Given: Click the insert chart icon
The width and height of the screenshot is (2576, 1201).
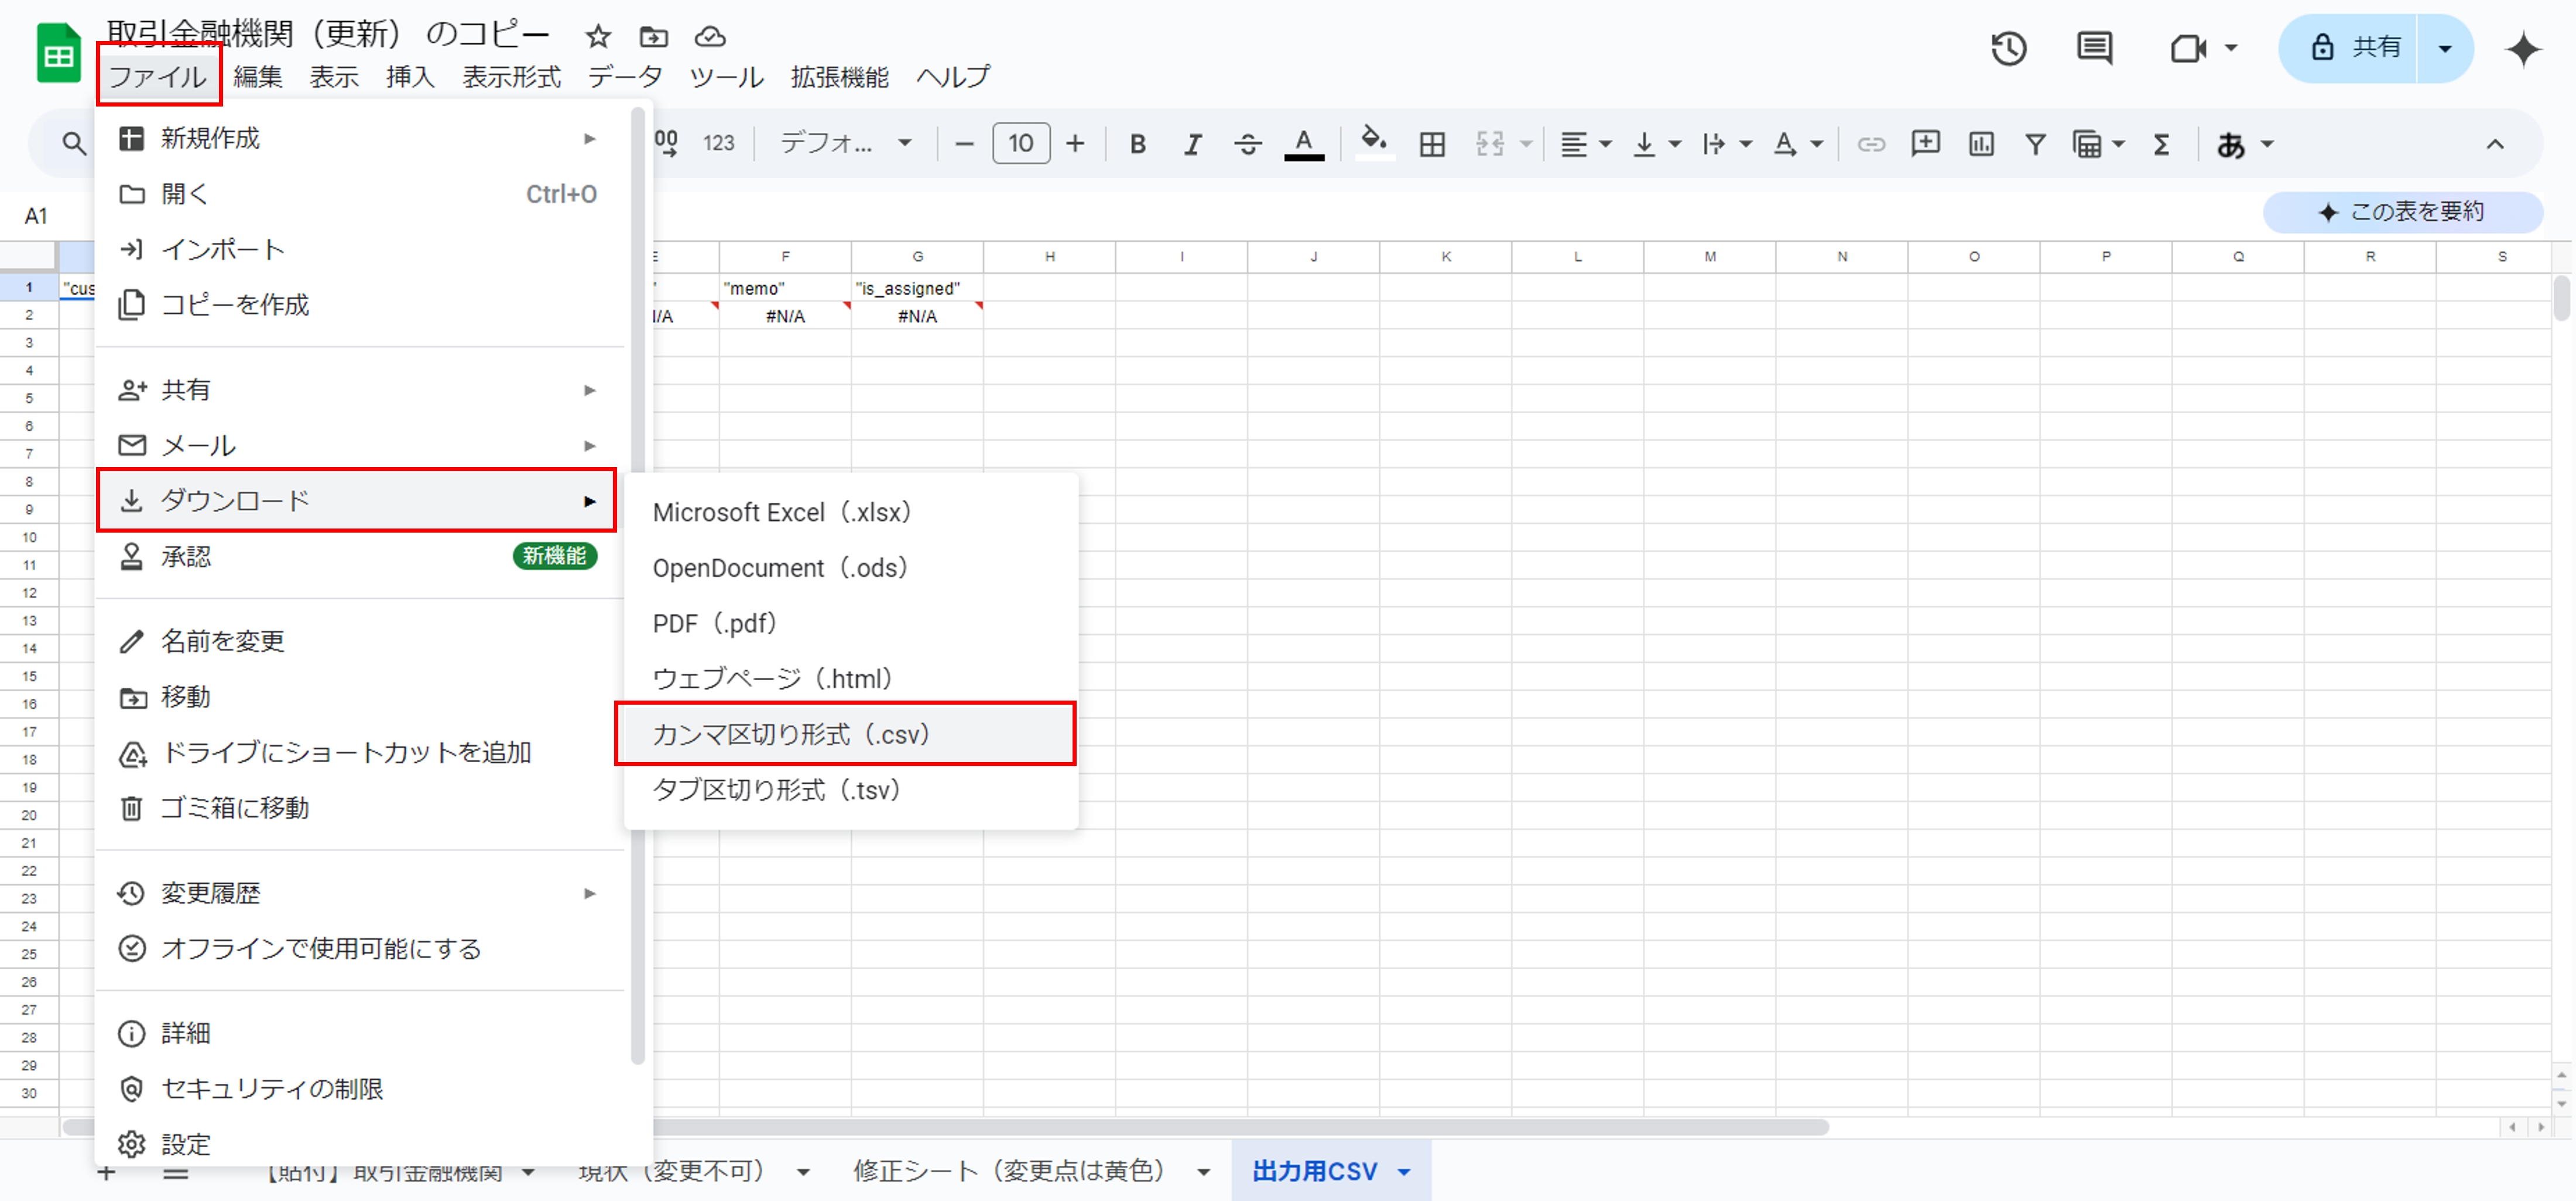Looking at the screenshot, I should click(1980, 144).
